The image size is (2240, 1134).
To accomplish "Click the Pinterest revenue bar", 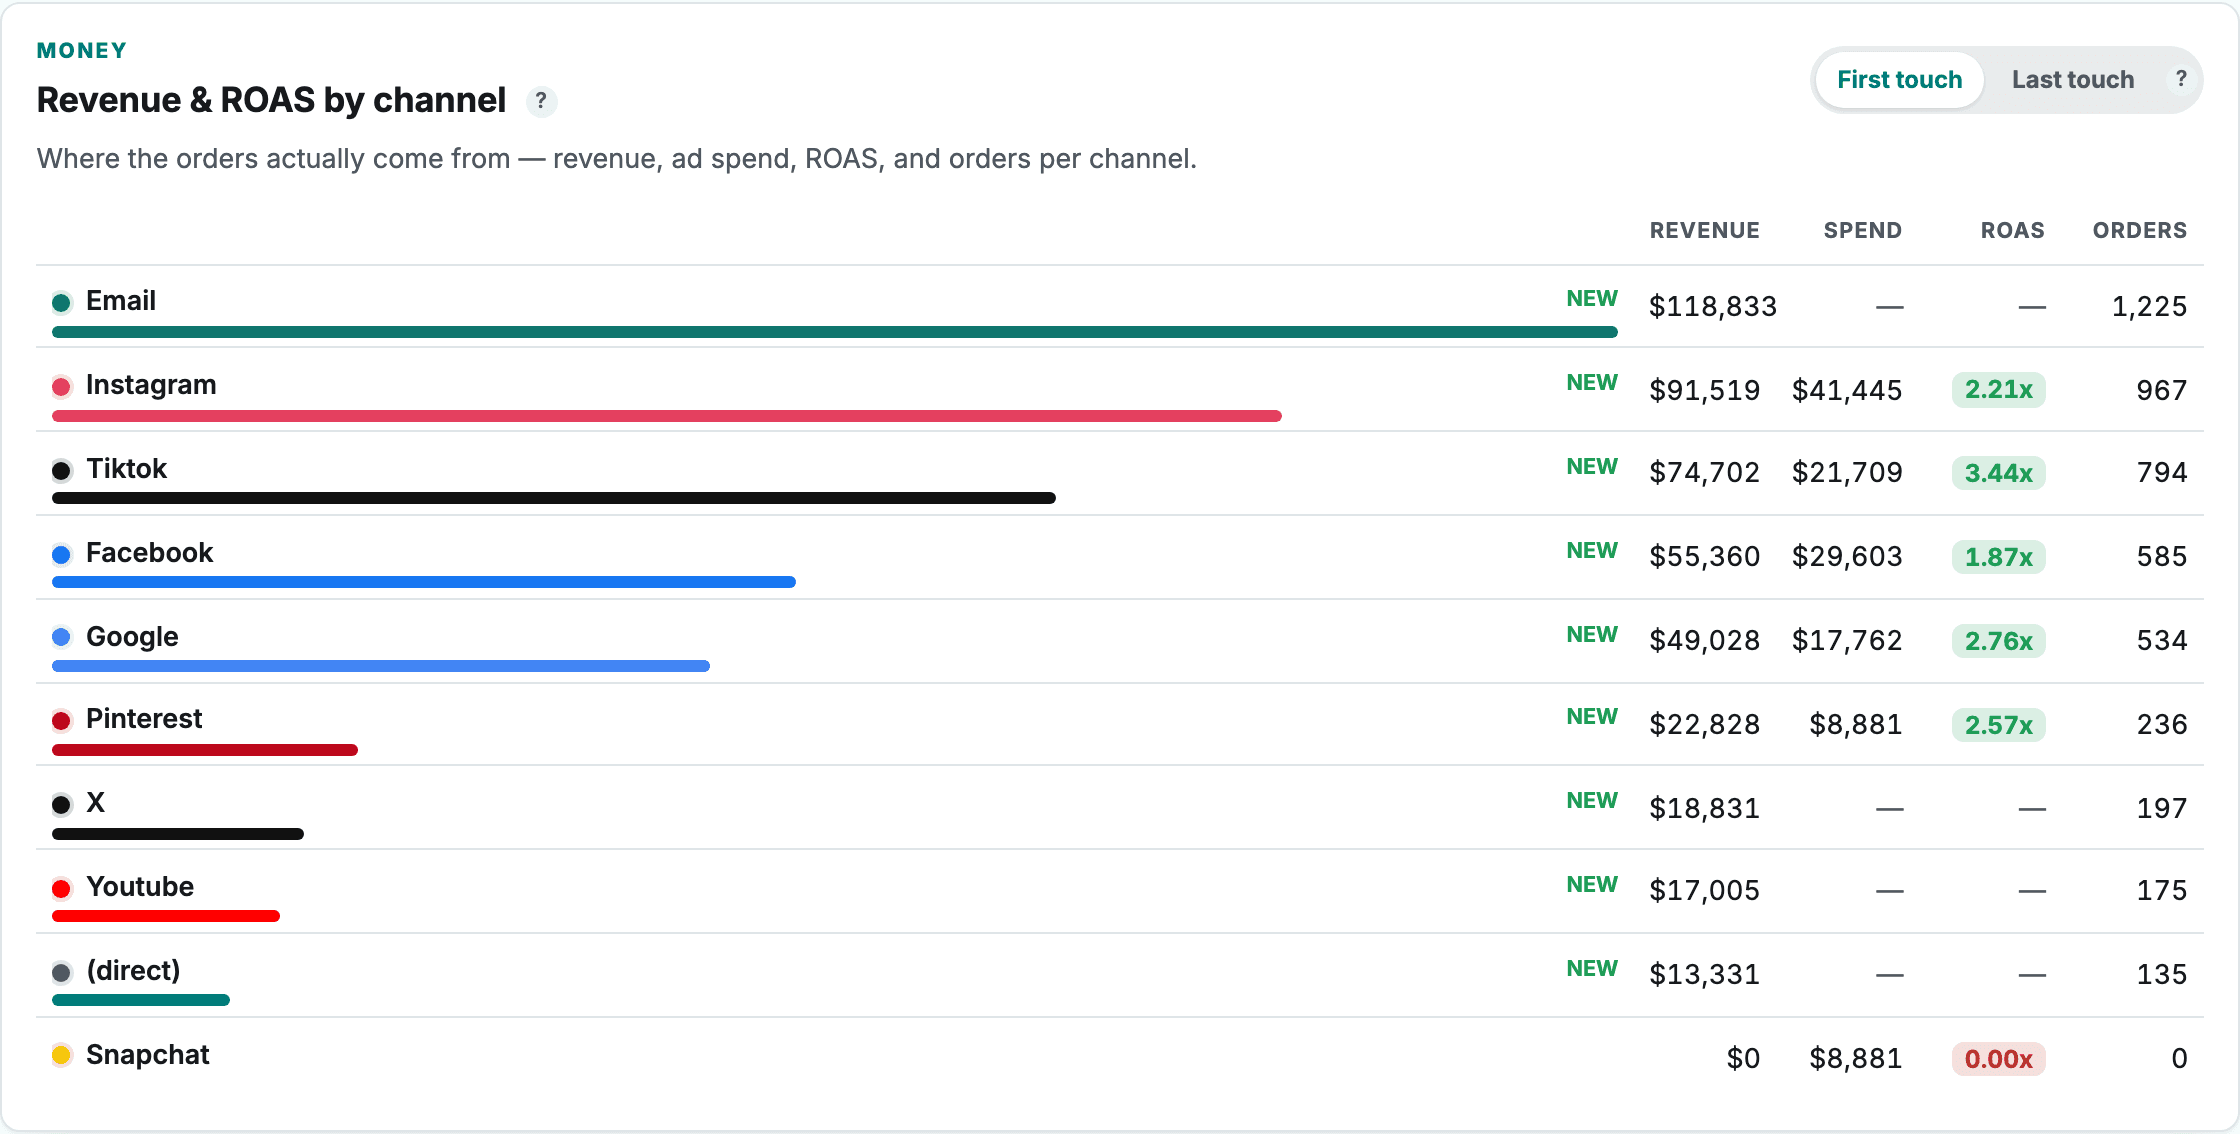I will 205,750.
